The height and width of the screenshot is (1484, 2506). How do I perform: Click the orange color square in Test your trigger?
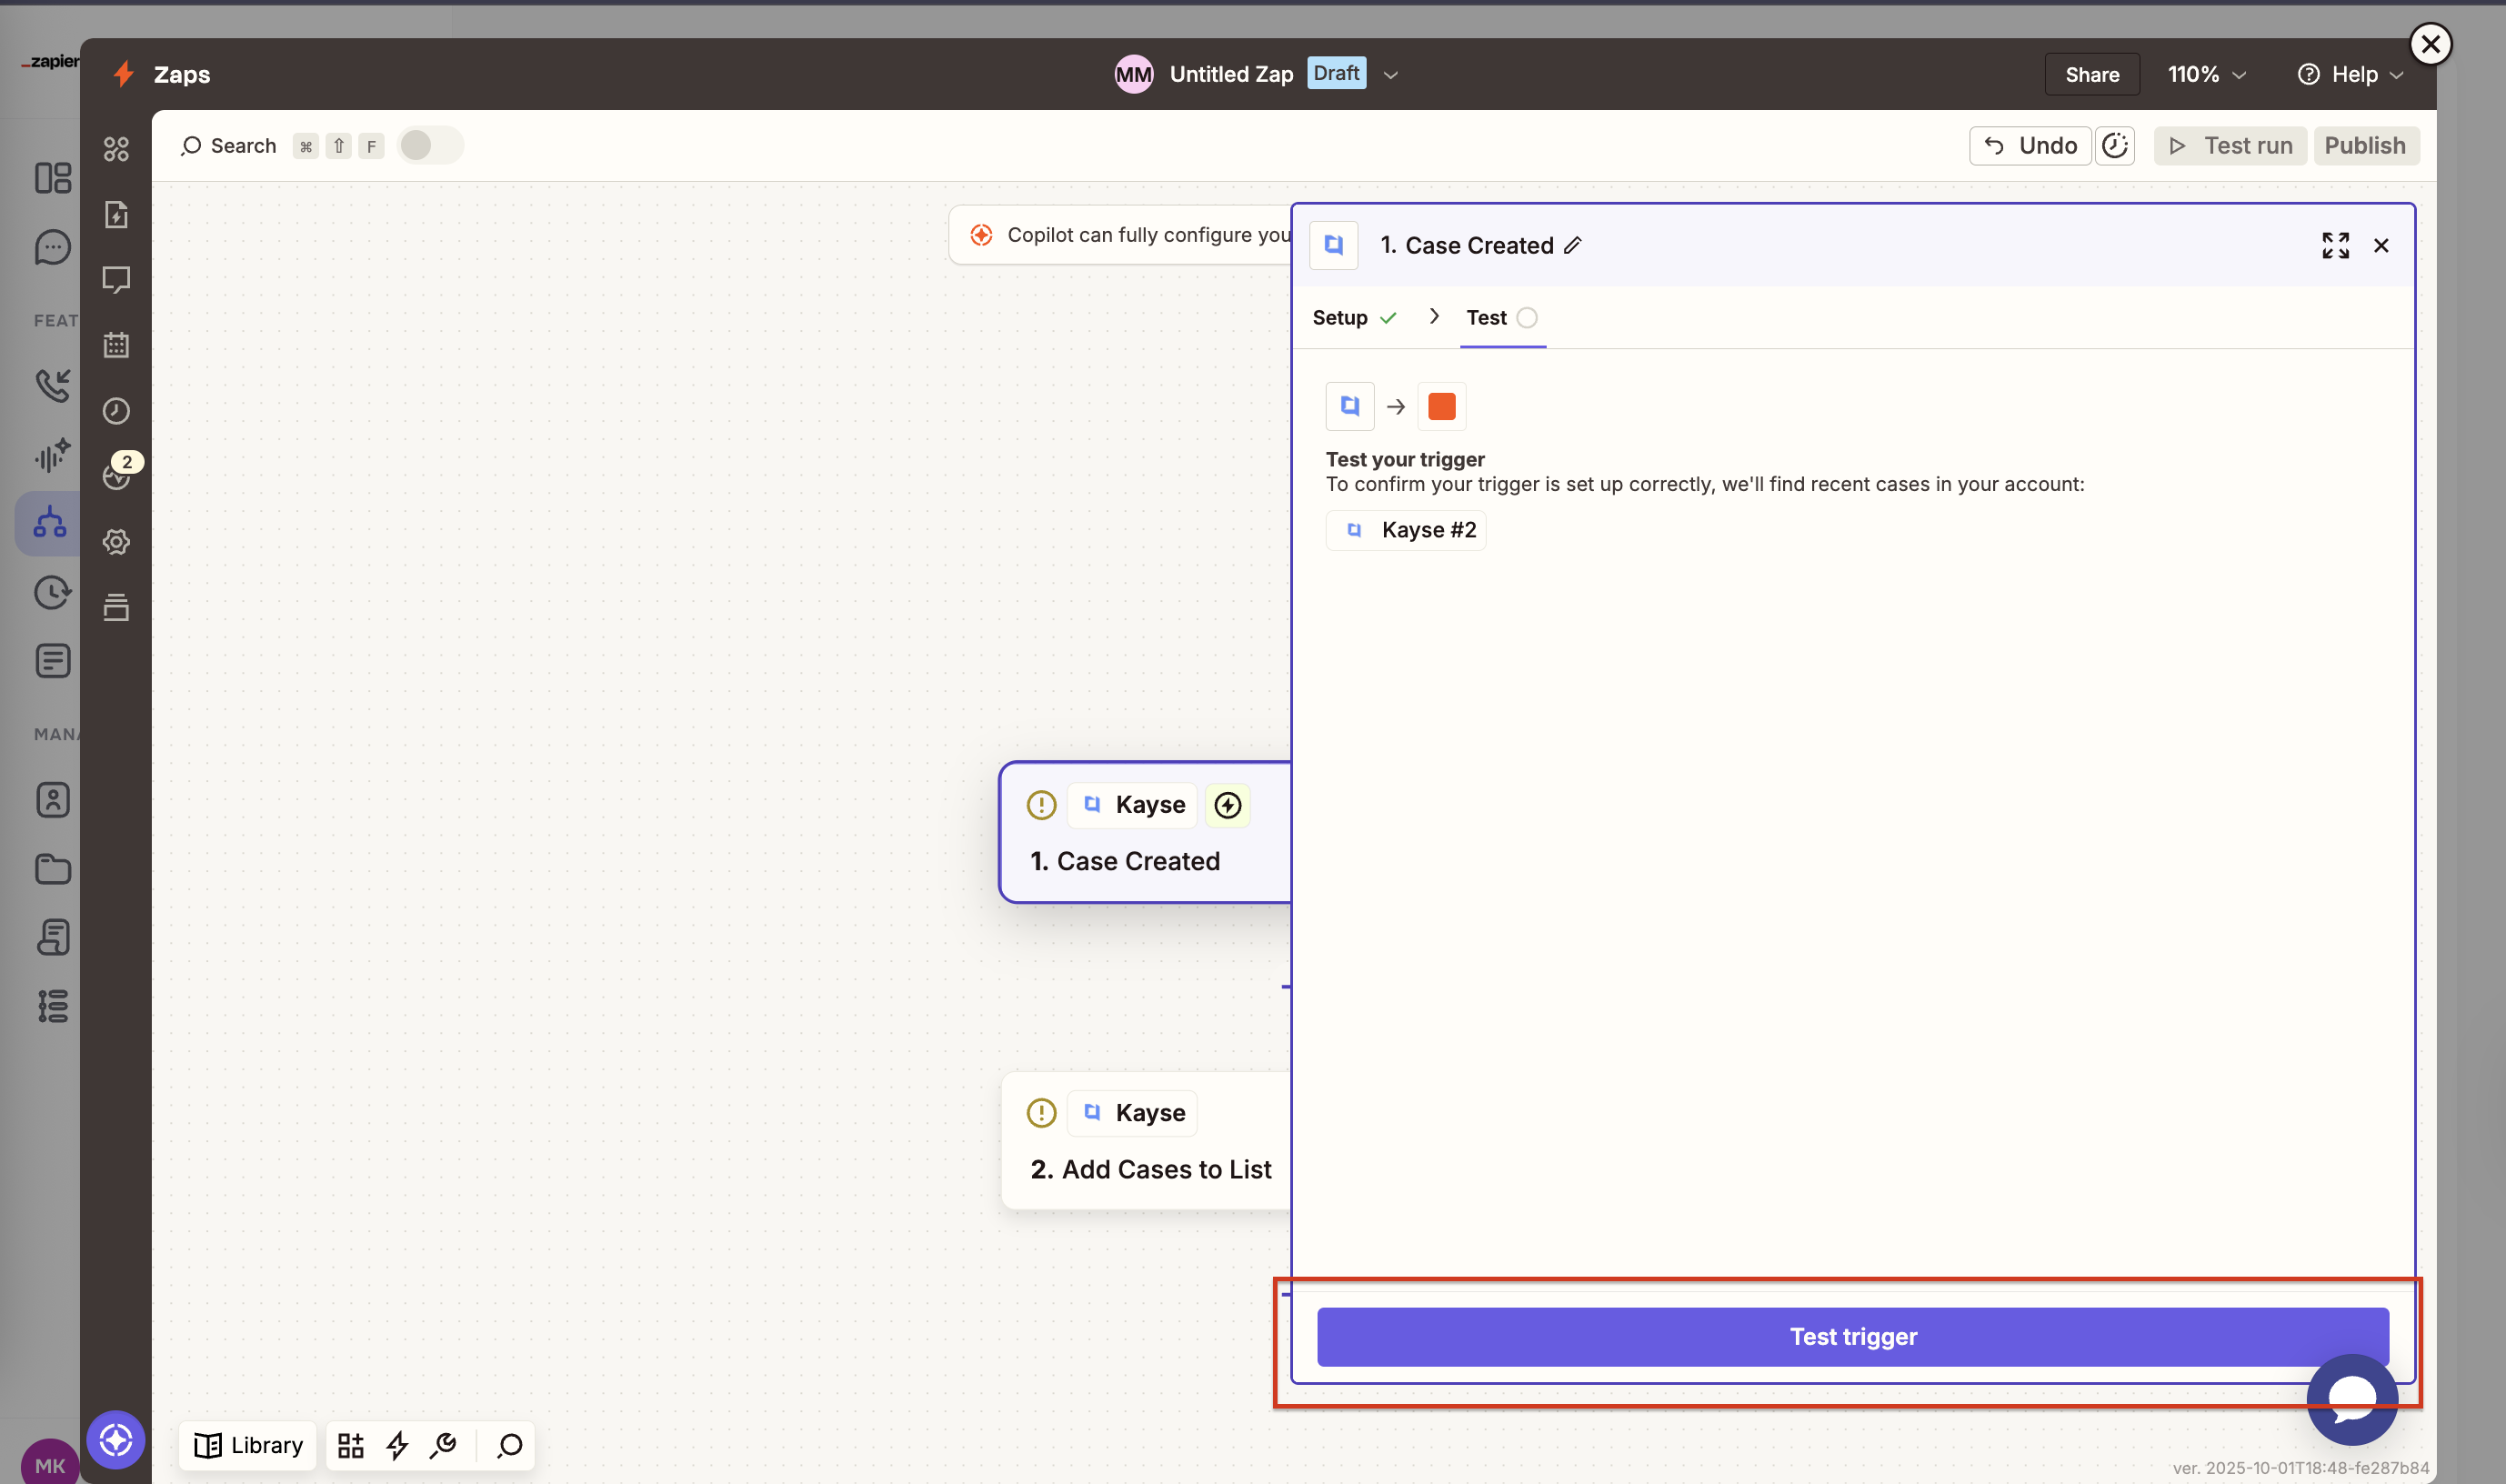point(1441,406)
